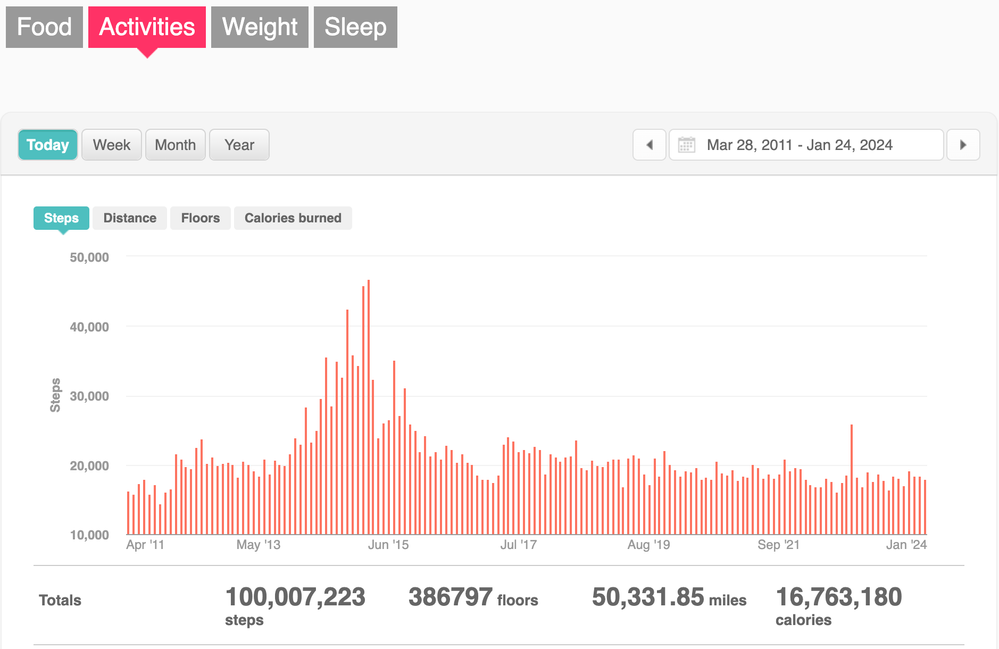Click the next date range arrow
Image resolution: width=999 pixels, height=649 pixels.
coord(963,145)
